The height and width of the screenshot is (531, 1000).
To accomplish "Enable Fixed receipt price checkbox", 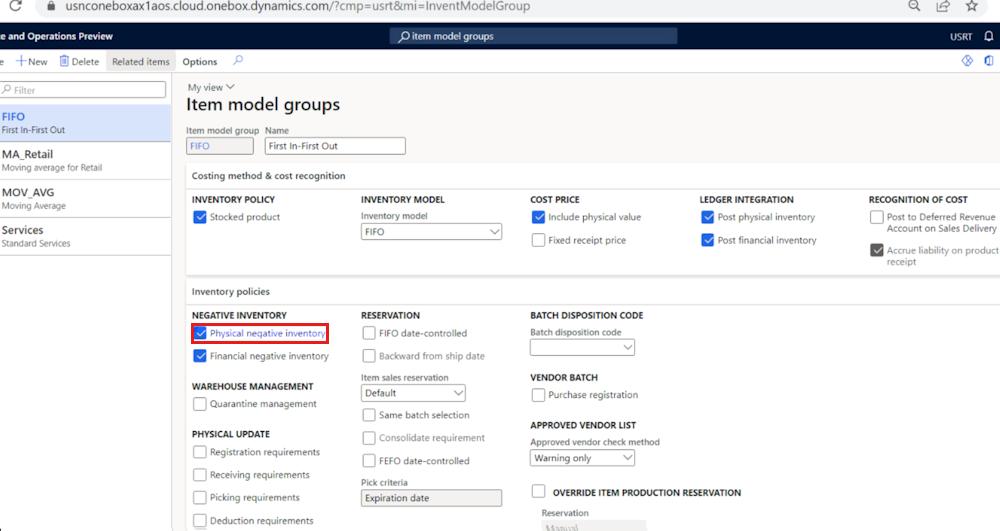I will [x=538, y=240].
